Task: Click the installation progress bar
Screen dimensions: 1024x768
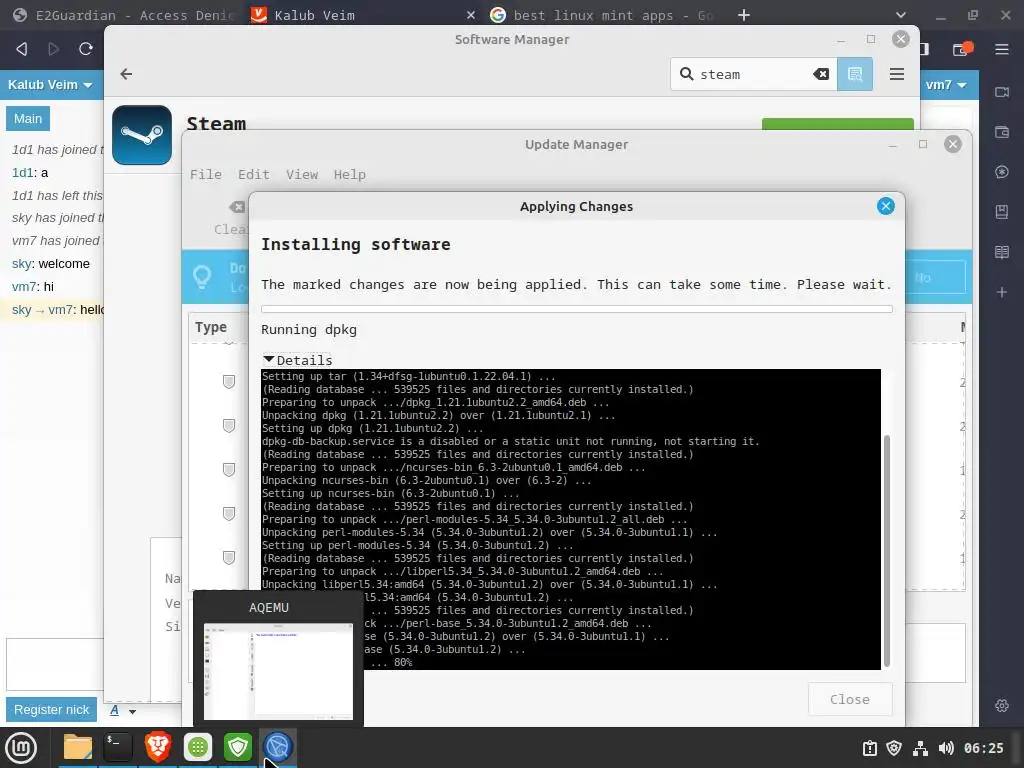Action: (x=577, y=309)
